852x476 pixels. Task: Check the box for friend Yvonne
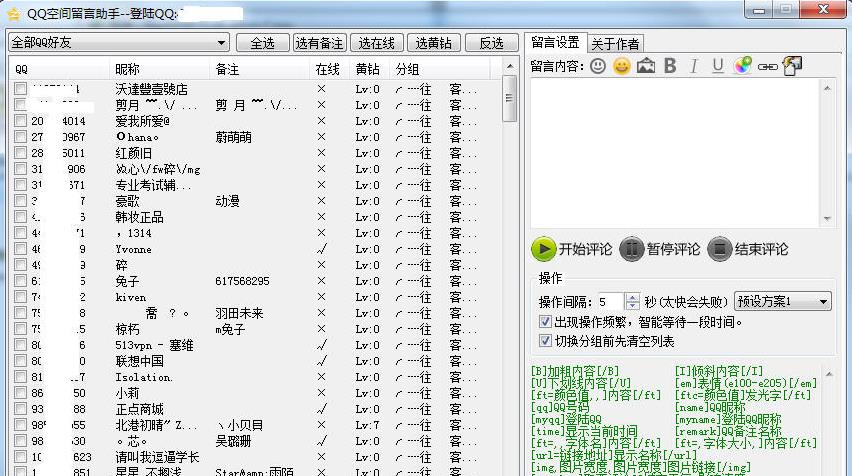point(21,249)
